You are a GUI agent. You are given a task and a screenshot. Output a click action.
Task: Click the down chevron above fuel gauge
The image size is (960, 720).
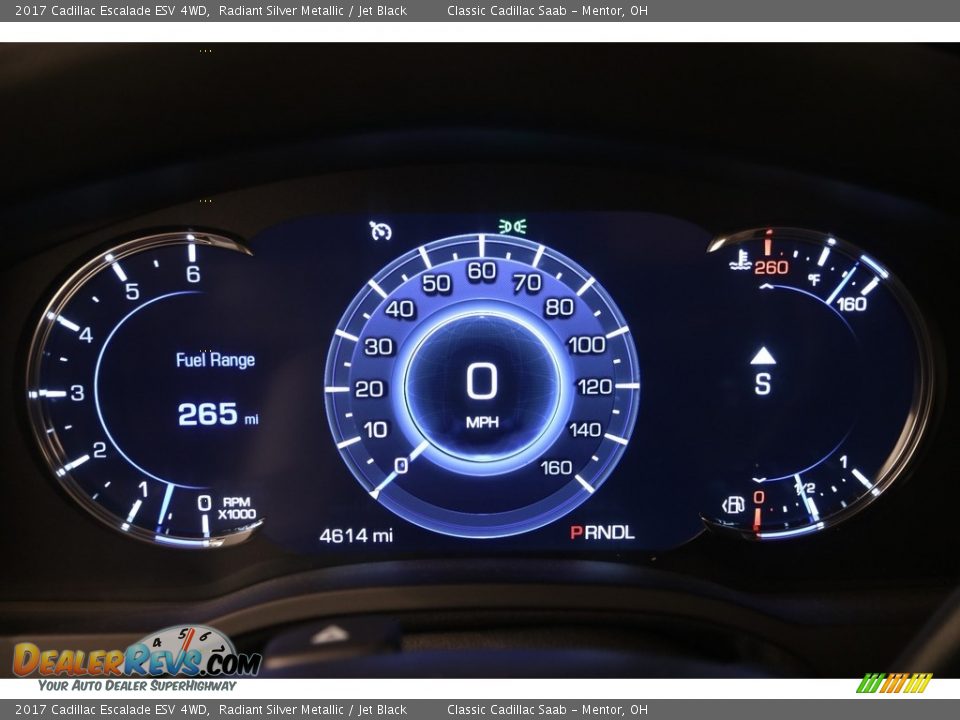tap(759, 481)
